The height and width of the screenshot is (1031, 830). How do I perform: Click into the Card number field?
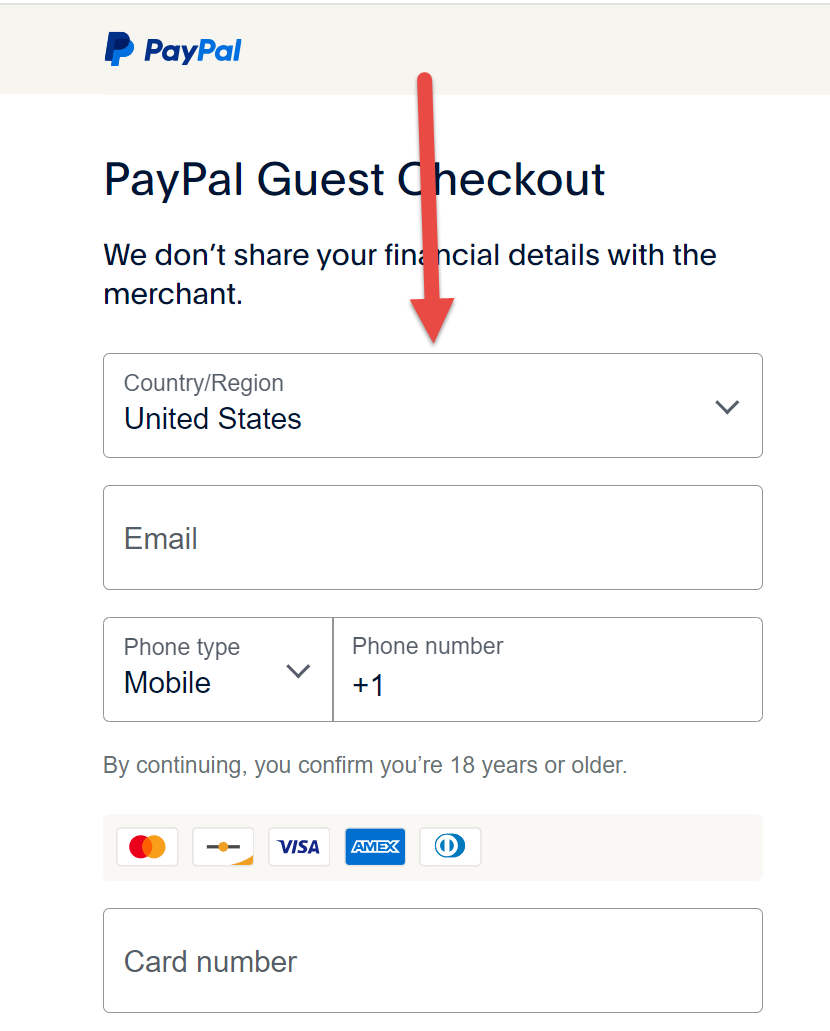432,961
